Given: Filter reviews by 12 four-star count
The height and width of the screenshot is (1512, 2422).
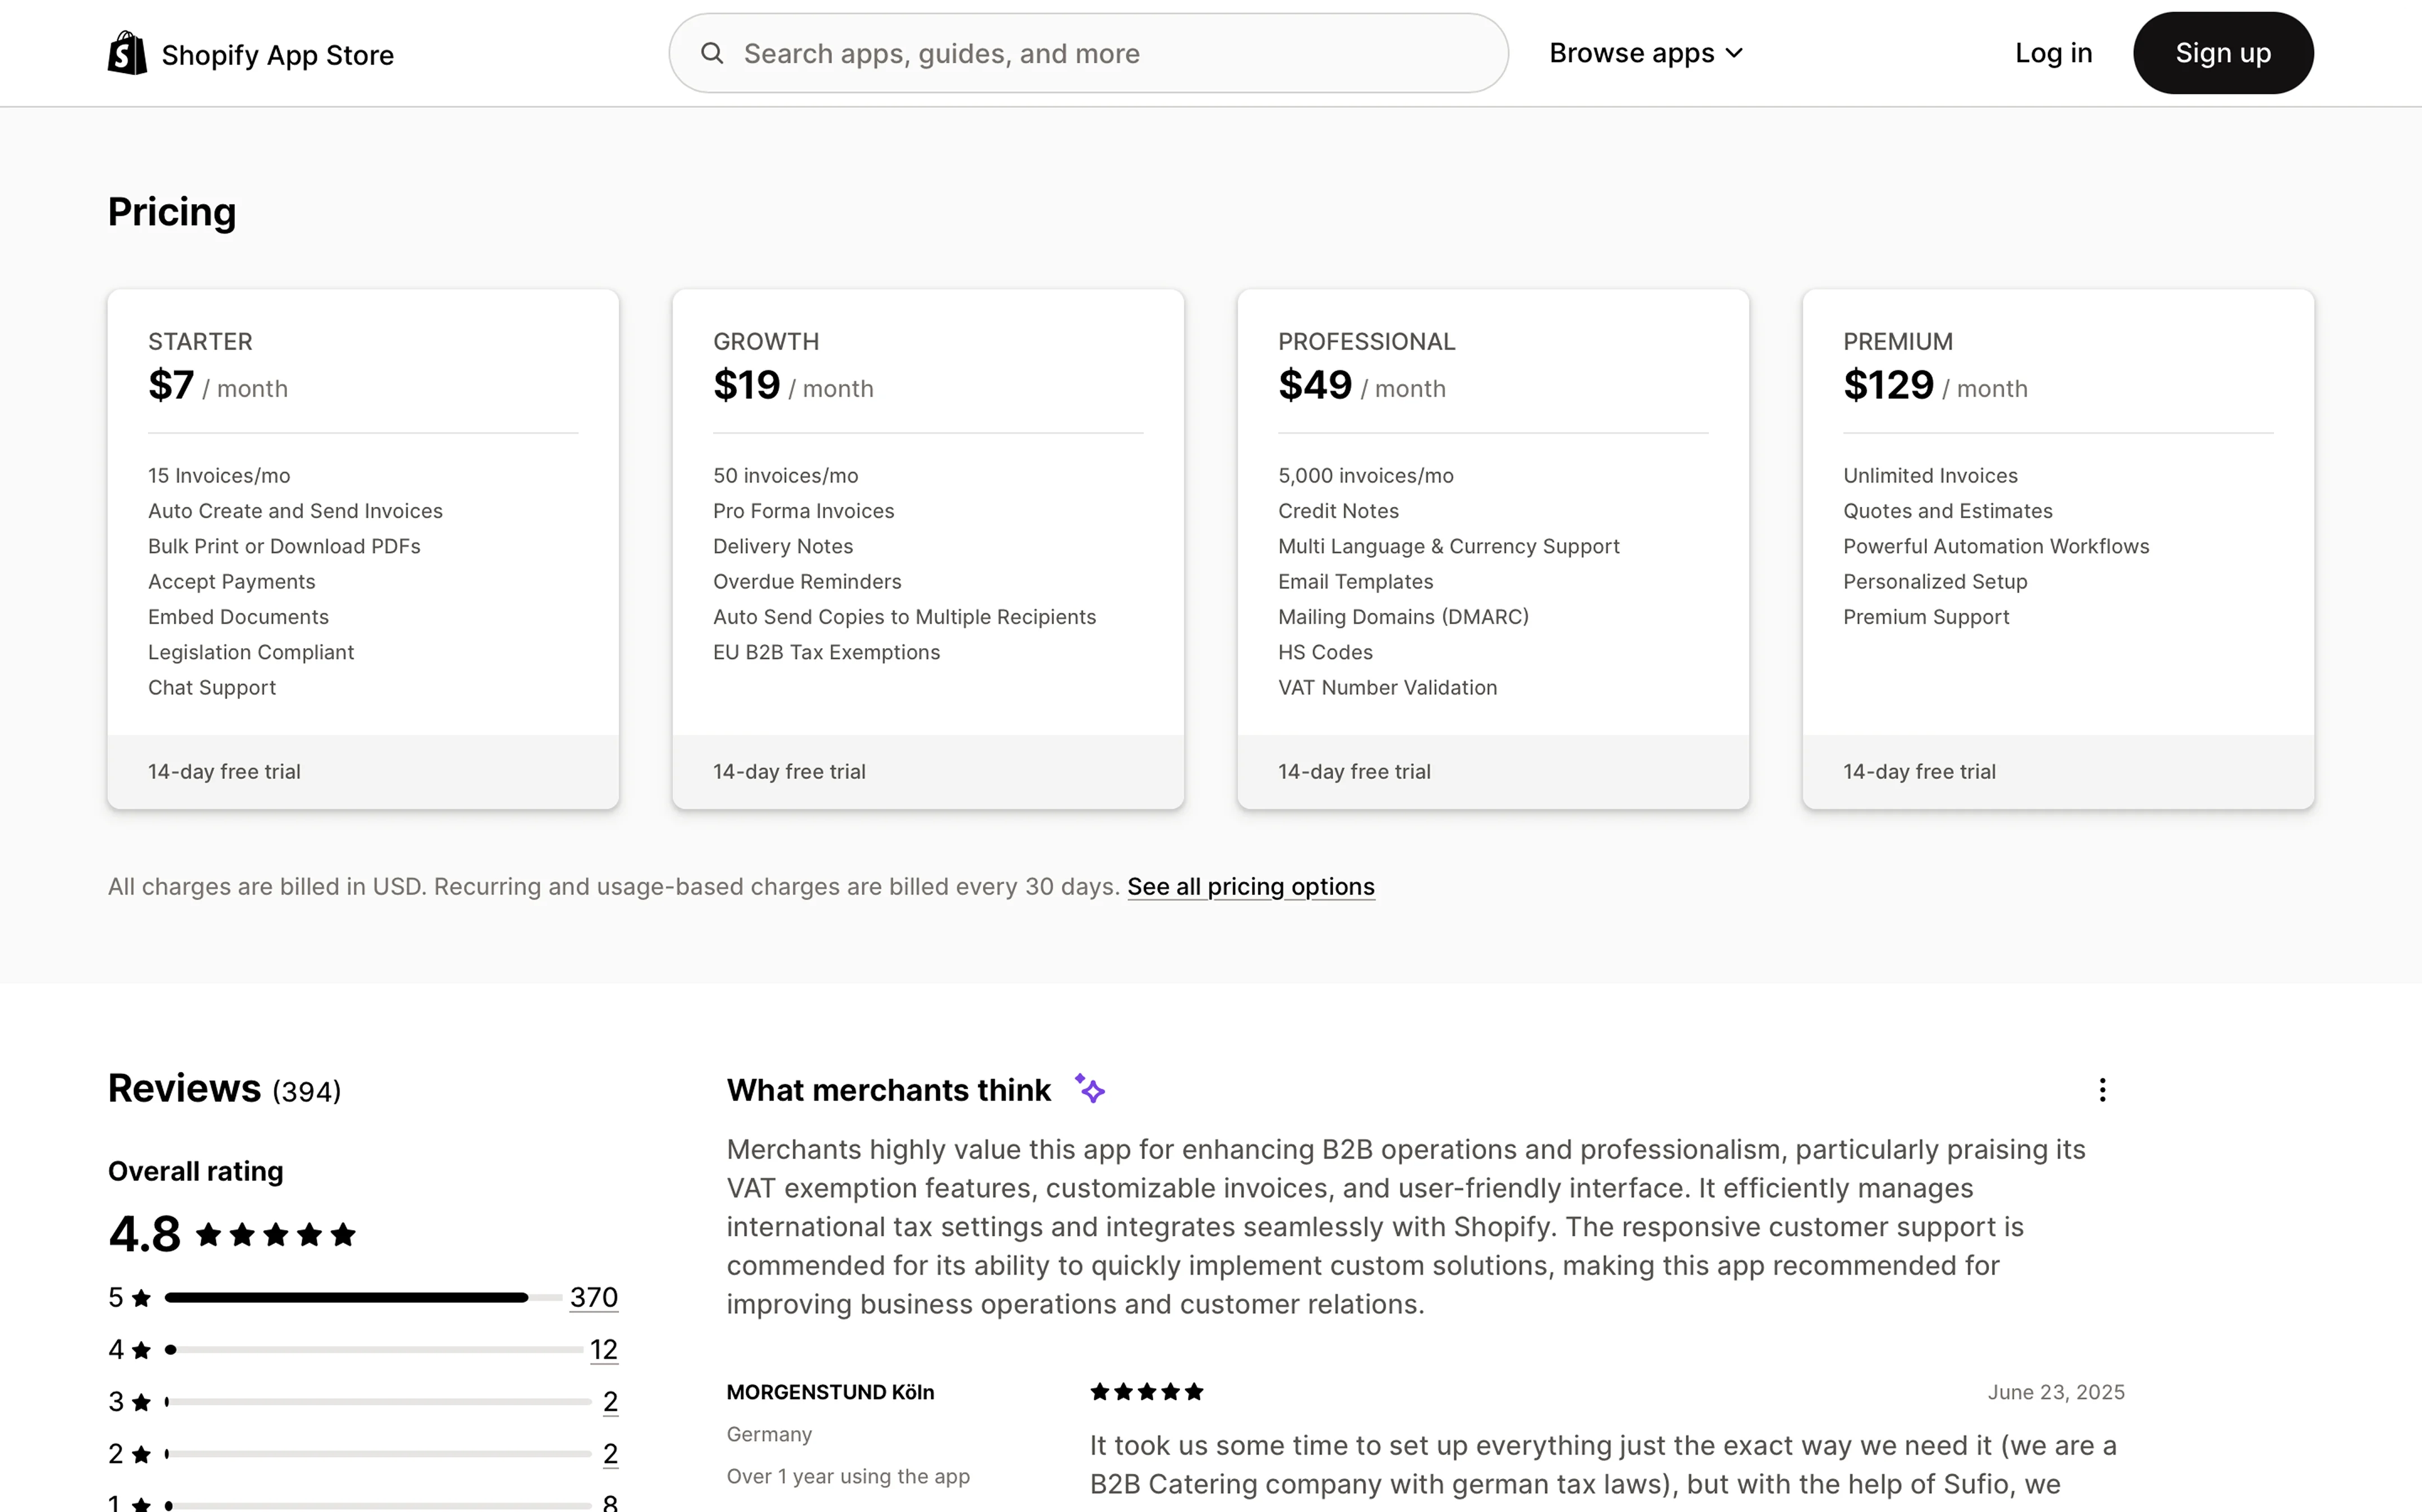Looking at the screenshot, I should tap(603, 1349).
